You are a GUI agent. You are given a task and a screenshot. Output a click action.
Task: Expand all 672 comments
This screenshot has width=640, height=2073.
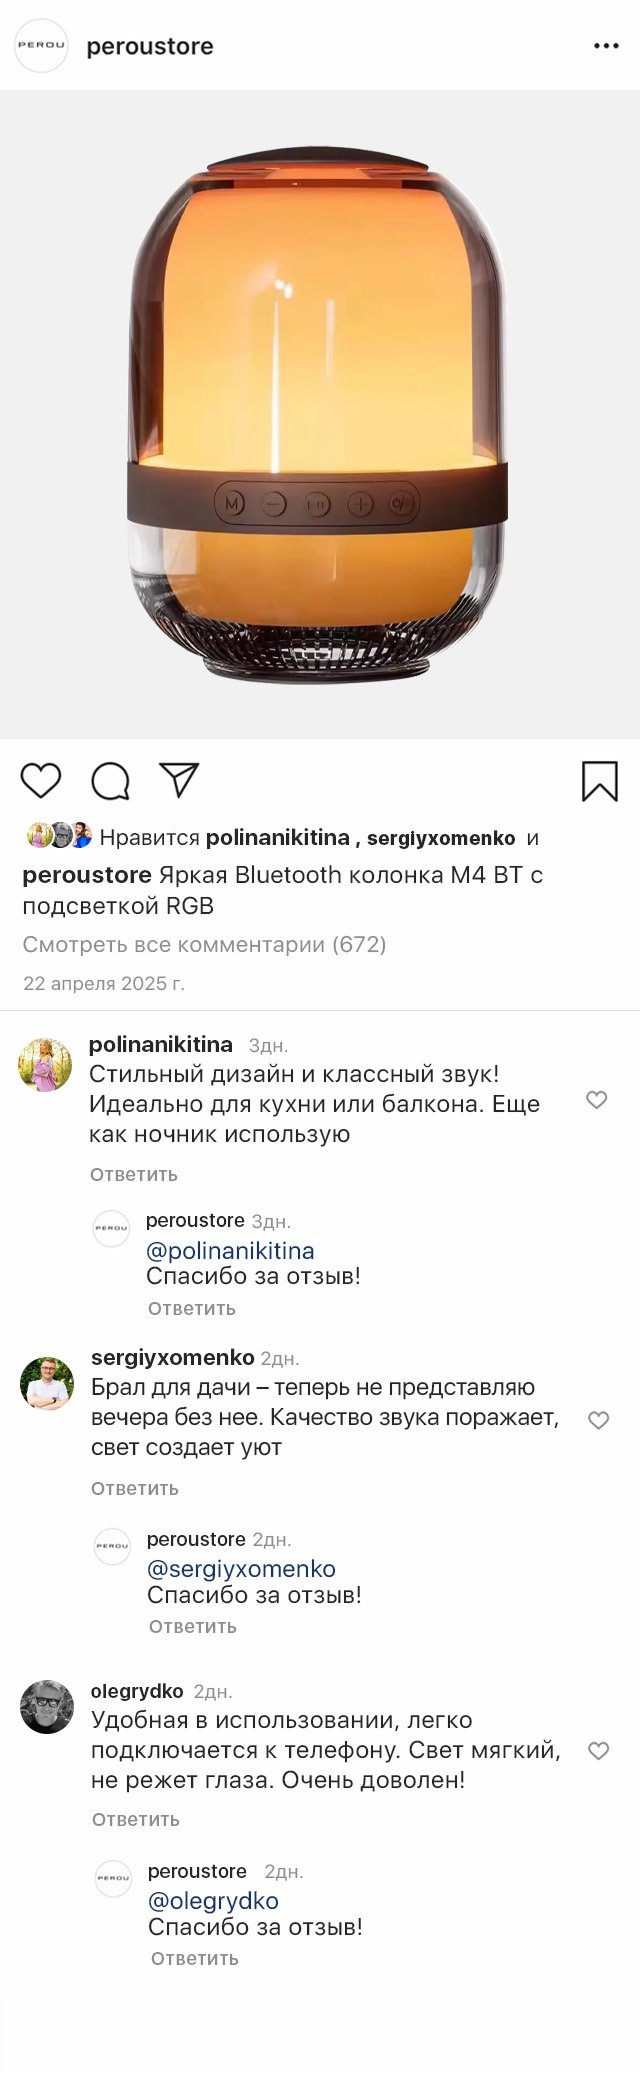click(204, 944)
